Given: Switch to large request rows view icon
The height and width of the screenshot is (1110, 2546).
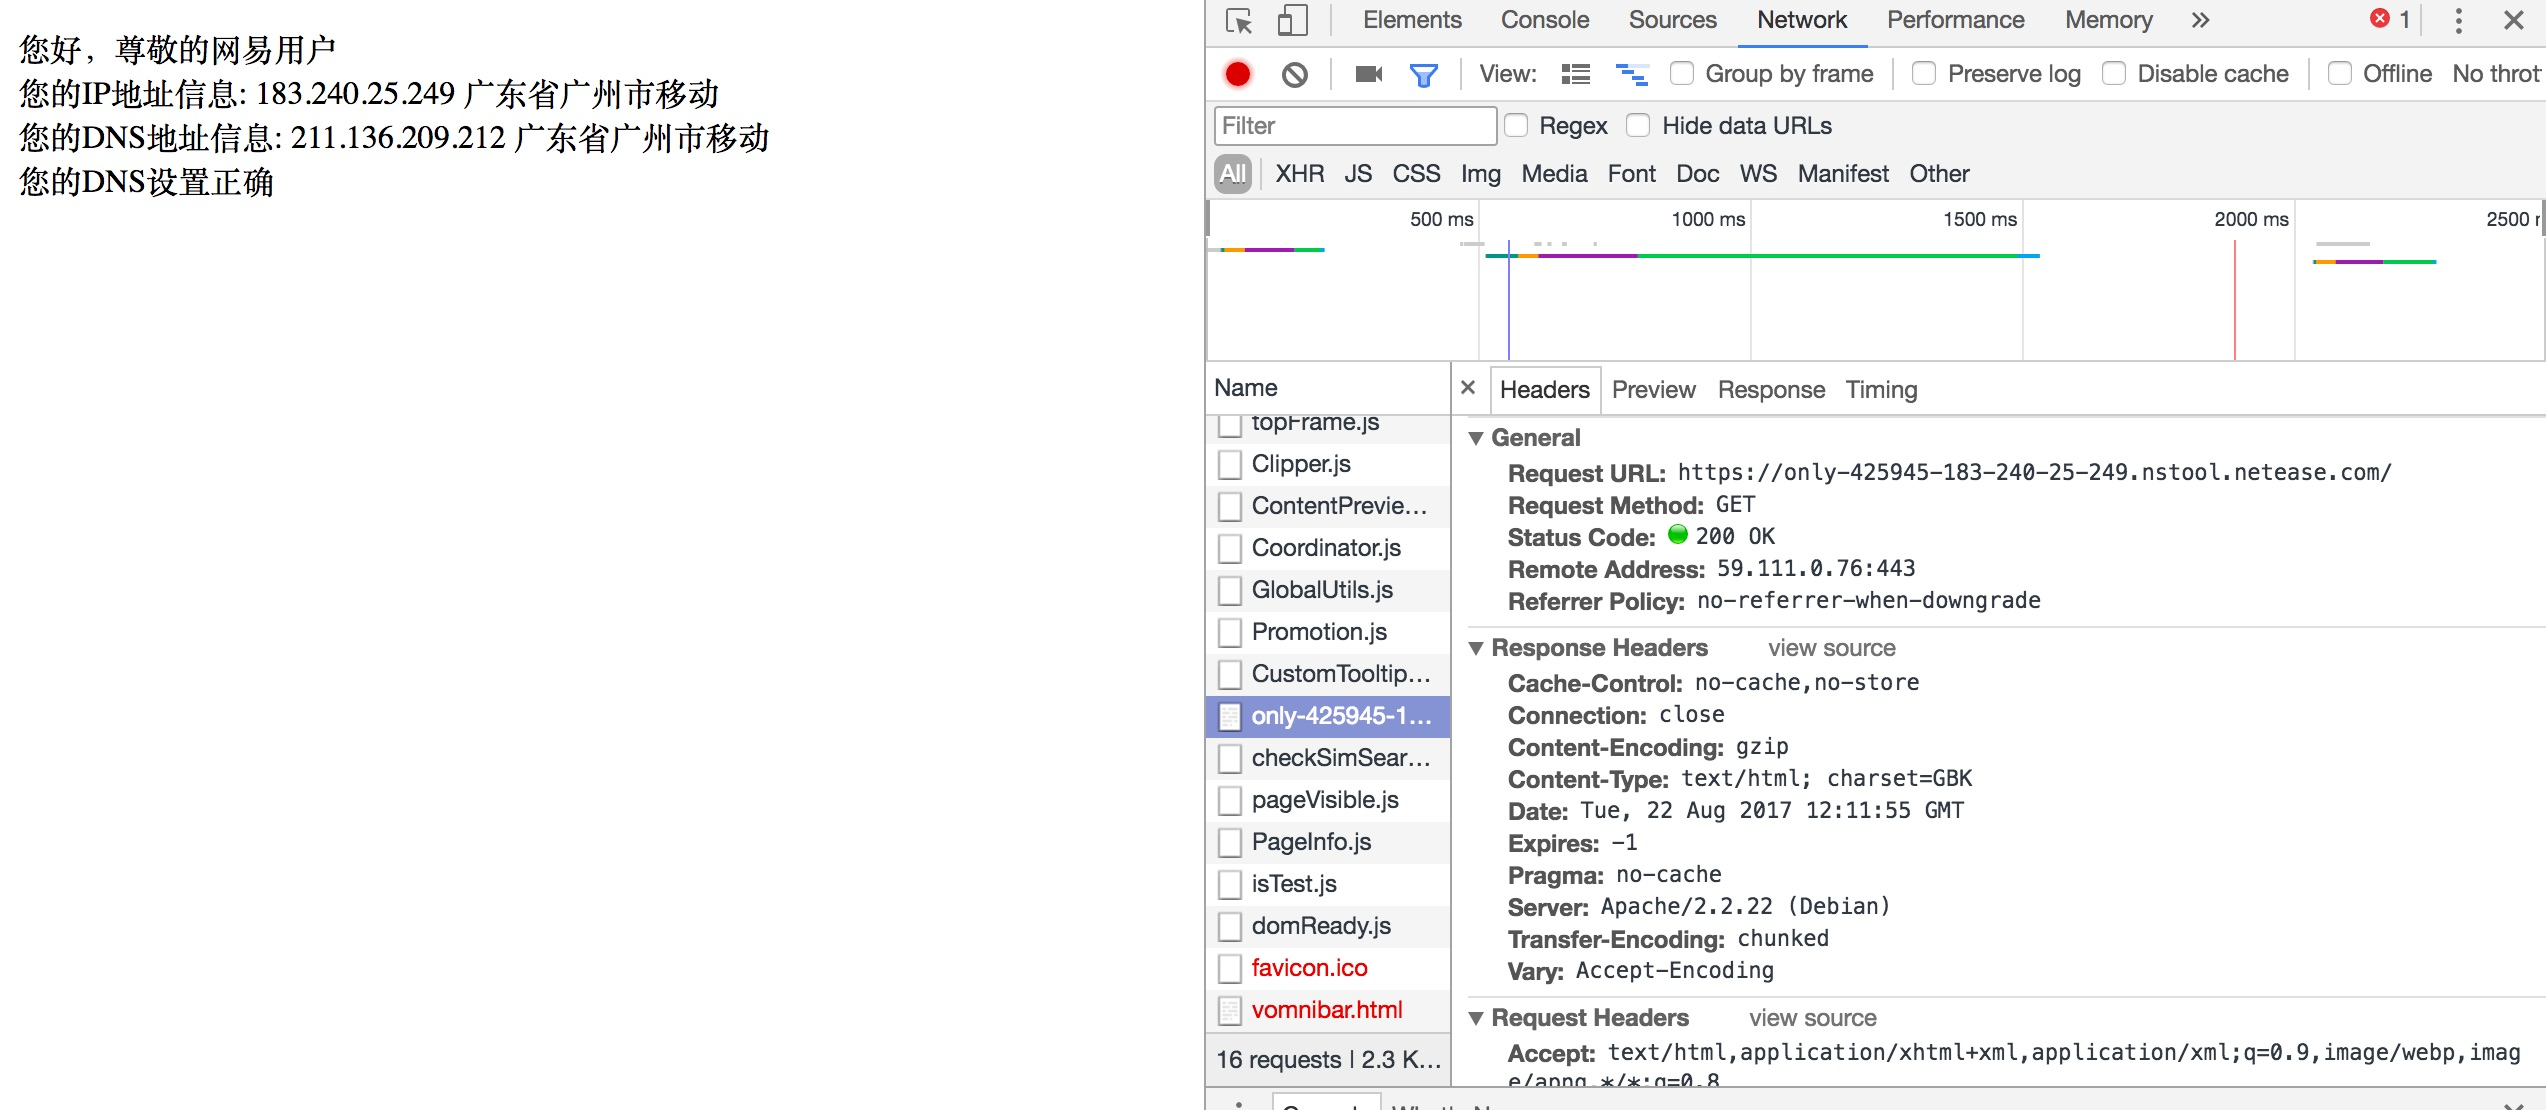Looking at the screenshot, I should (x=1576, y=74).
